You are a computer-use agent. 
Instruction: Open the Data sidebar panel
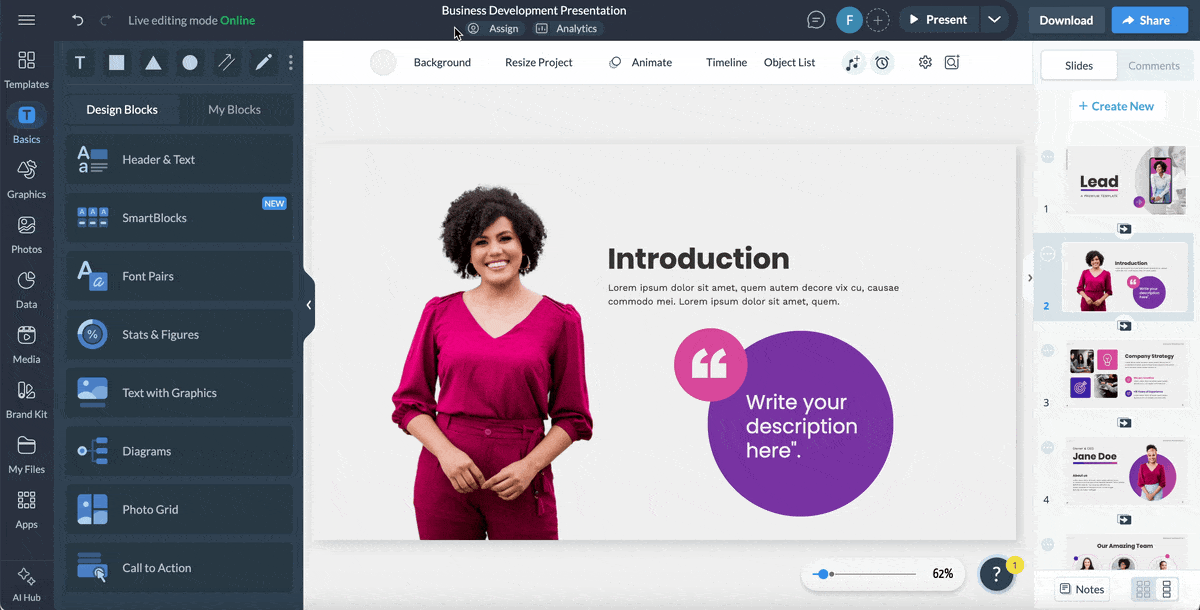tap(27, 289)
